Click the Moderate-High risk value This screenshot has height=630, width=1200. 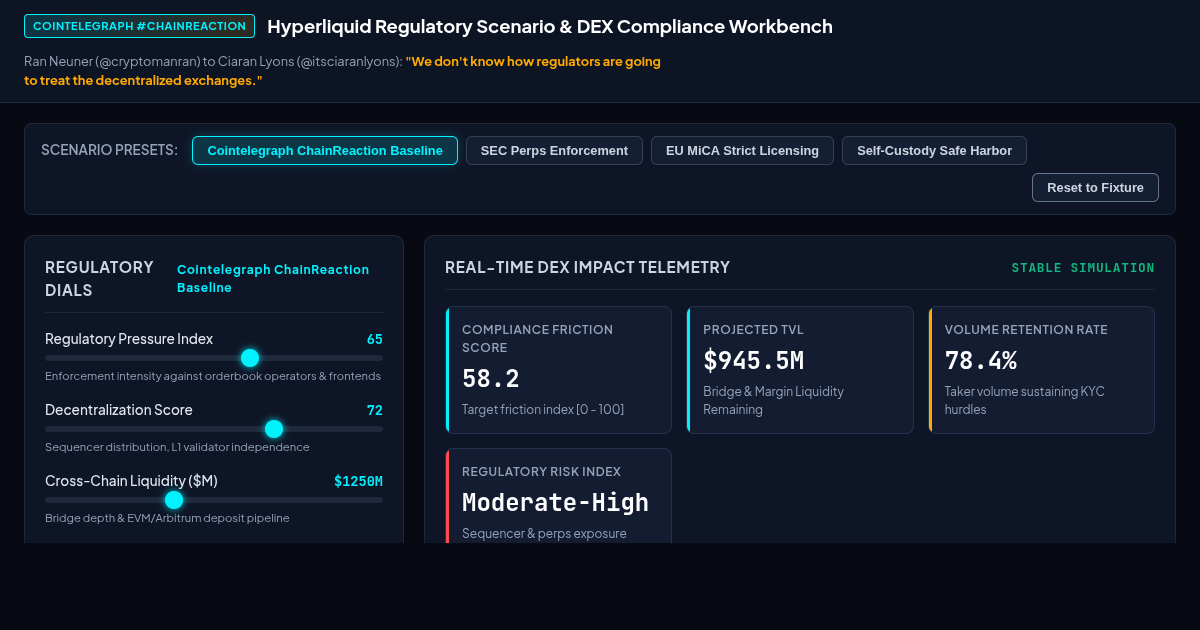point(555,503)
